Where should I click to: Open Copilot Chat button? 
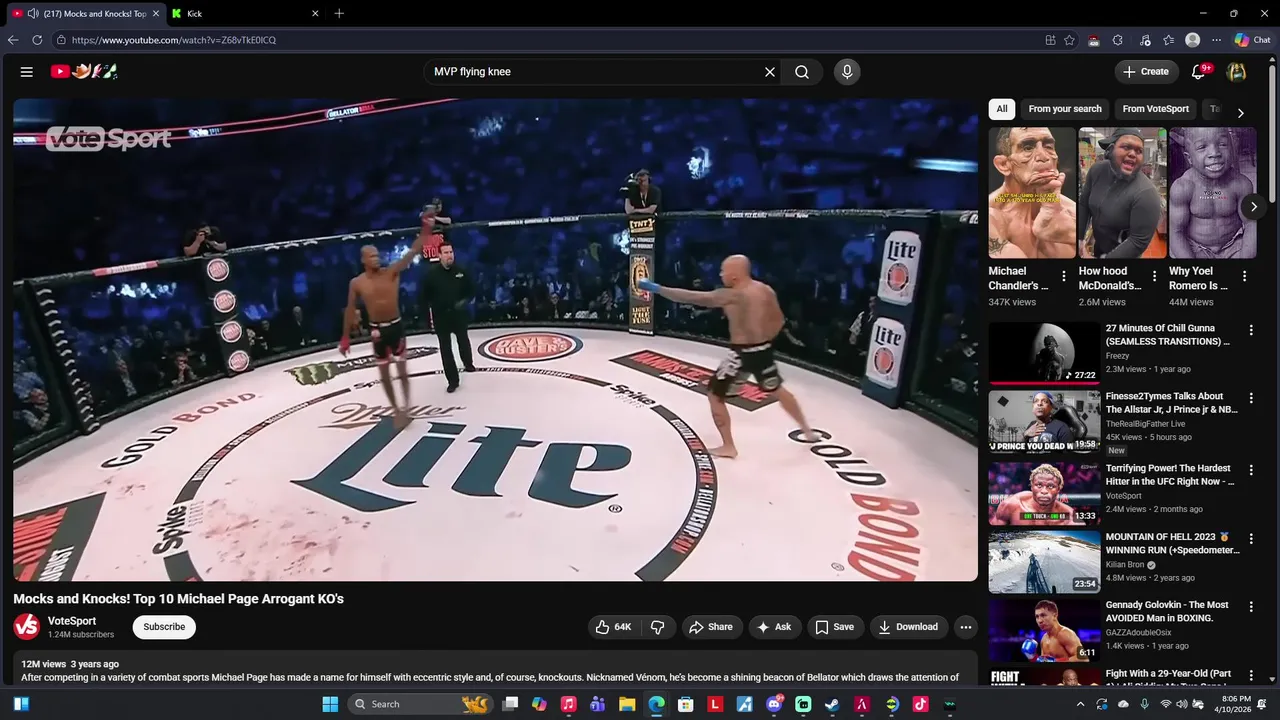click(x=1252, y=40)
